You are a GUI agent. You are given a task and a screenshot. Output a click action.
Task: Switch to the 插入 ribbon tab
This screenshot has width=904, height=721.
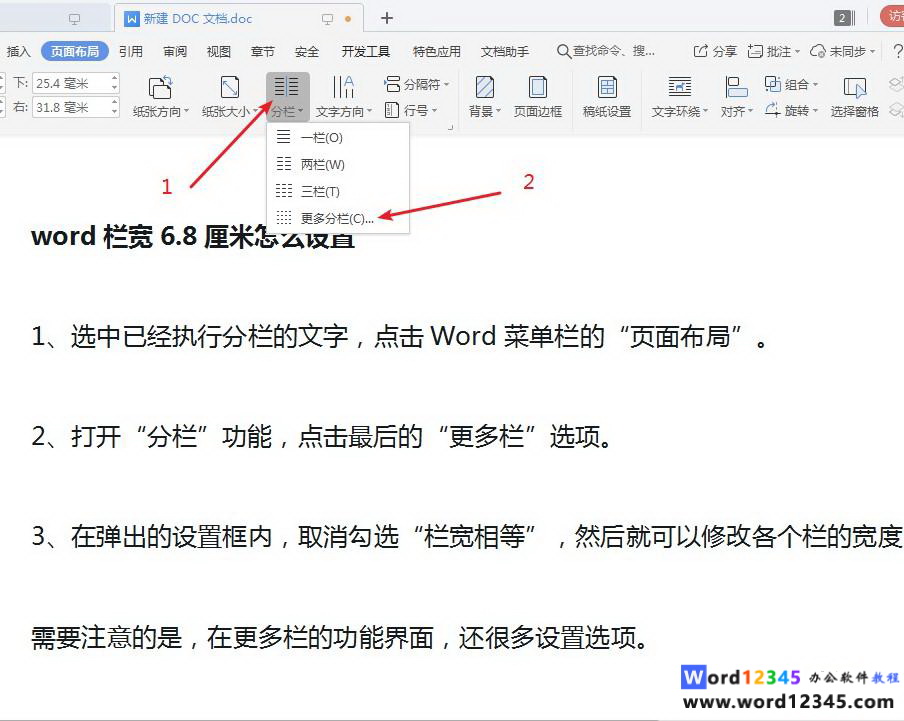pyautogui.click(x=18, y=51)
